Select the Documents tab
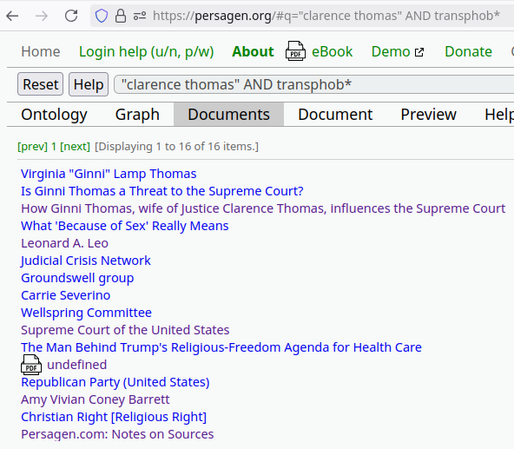Image resolution: width=514 pixels, height=449 pixels. pyautogui.click(x=229, y=115)
